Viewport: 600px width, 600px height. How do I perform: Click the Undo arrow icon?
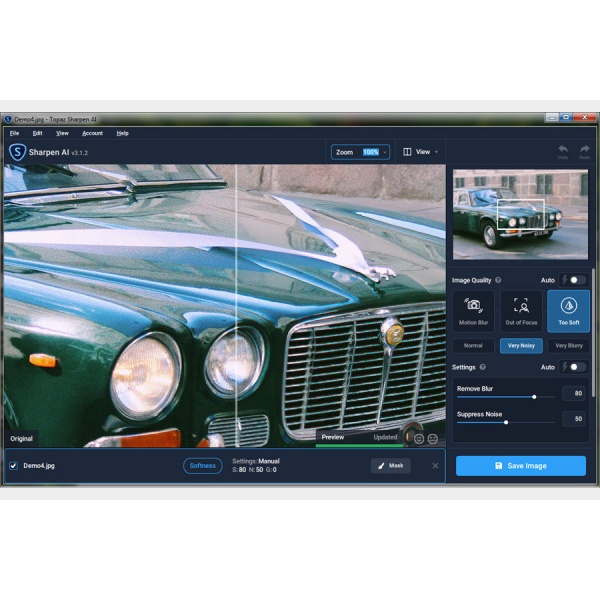(562, 150)
